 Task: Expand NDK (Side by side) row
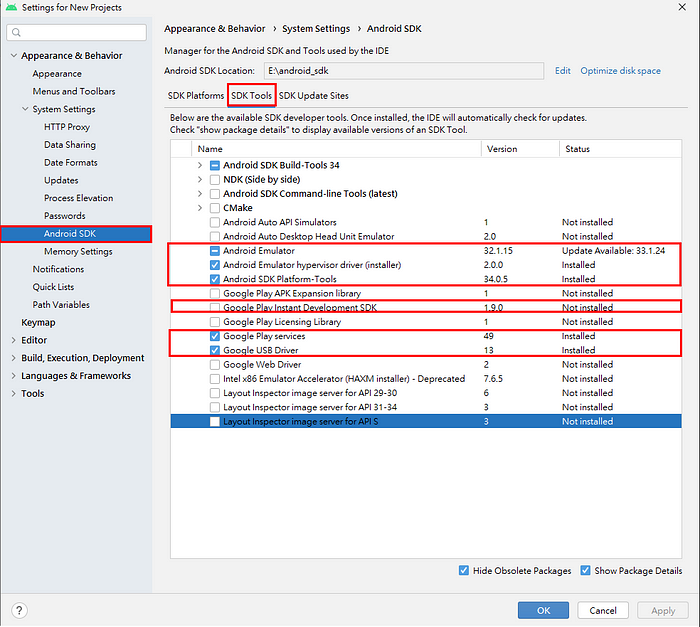click(200, 180)
